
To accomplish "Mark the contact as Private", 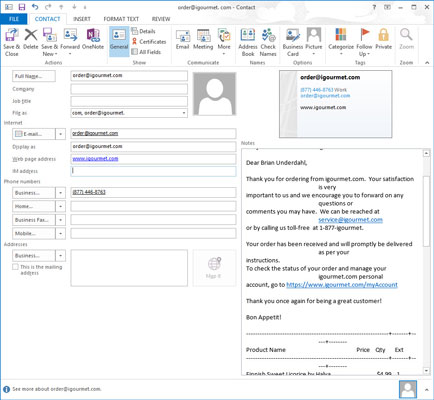I will click(x=384, y=39).
